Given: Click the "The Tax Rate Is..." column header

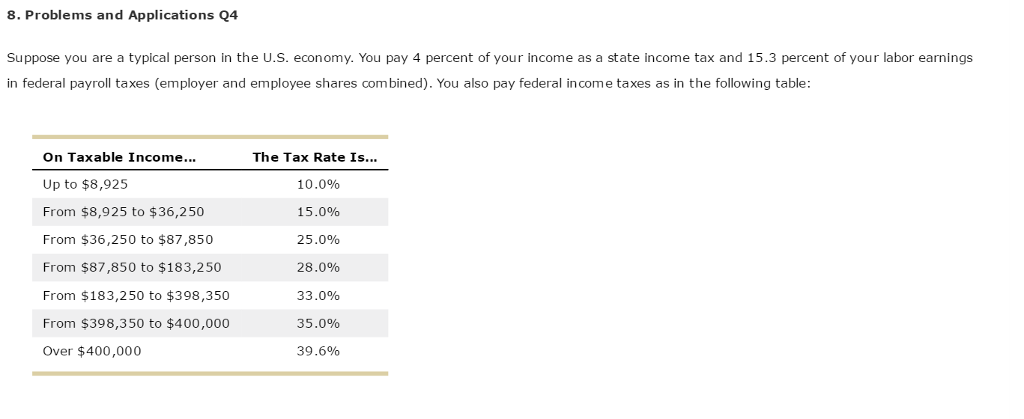Looking at the screenshot, I should [x=315, y=157].
